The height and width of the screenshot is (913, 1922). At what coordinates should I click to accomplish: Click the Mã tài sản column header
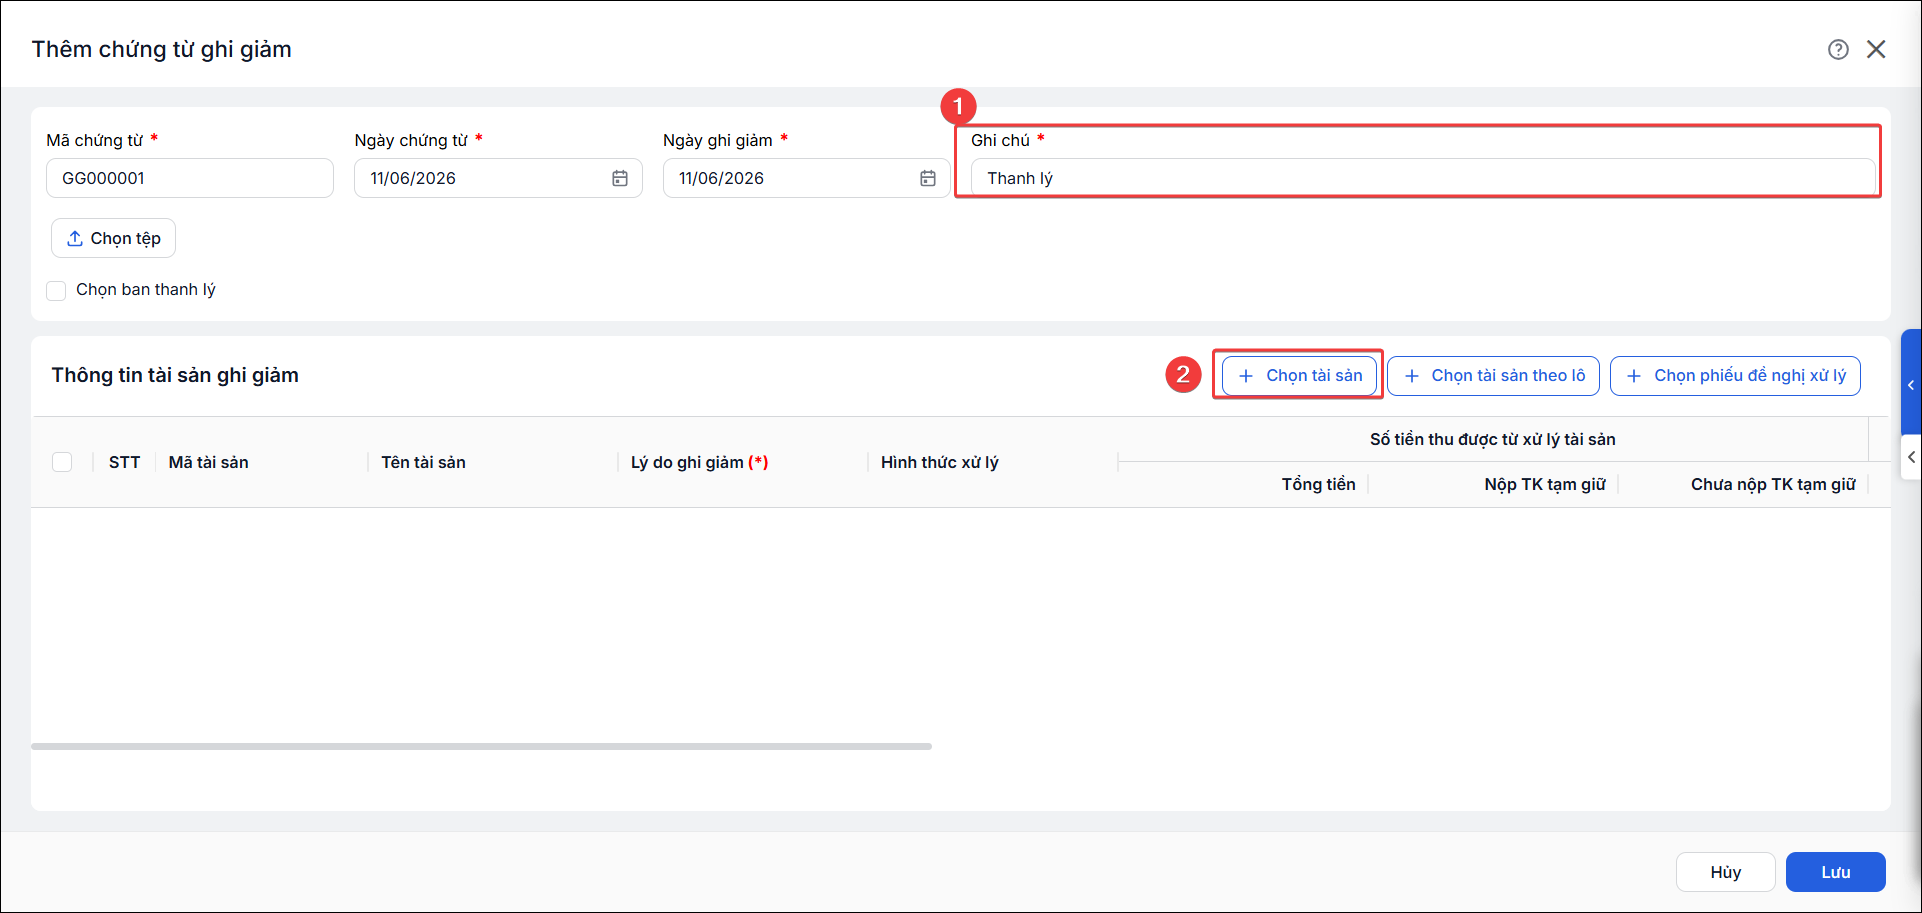coord(208,462)
